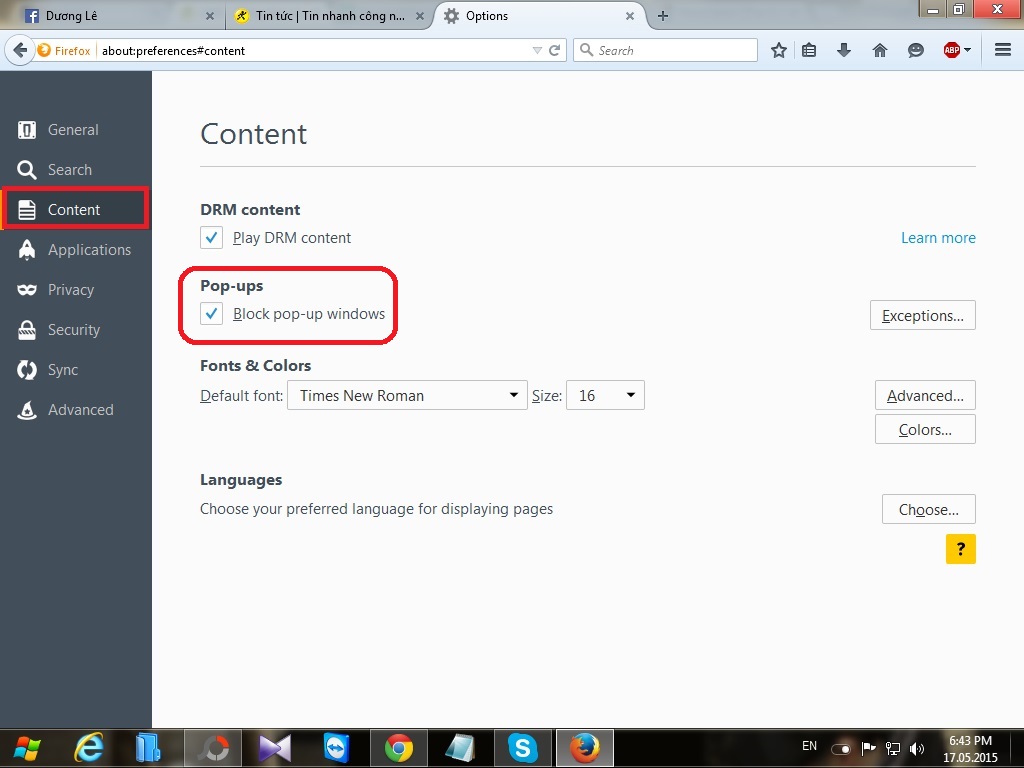Open the Security preferences section
Image resolution: width=1024 pixels, height=768 pixels.
[x=73, y=330]
